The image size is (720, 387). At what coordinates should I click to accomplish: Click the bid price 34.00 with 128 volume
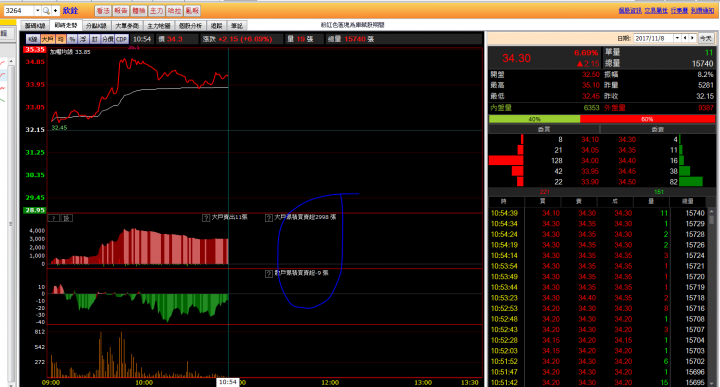(590, 161)
